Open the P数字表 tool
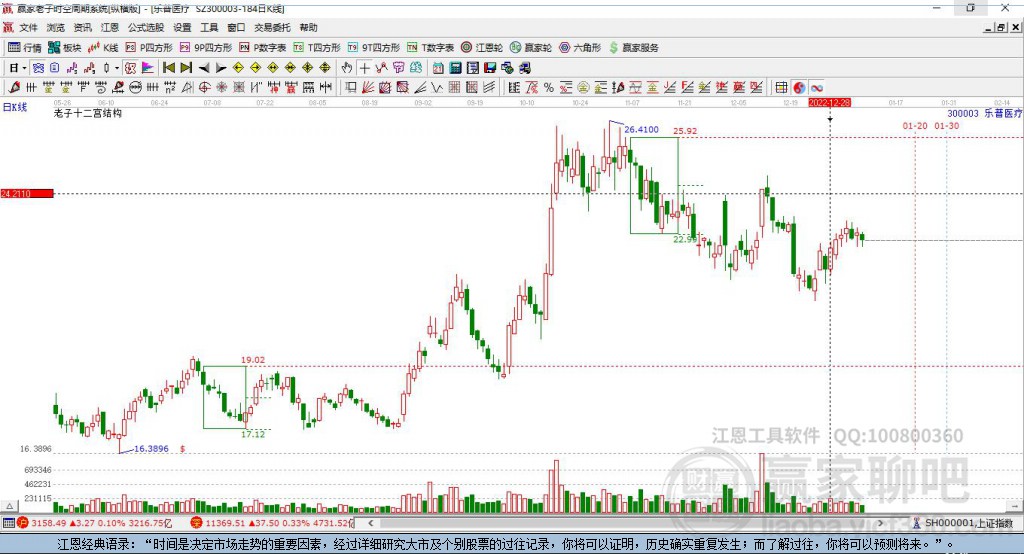The height and width of the screenshot is (554, 1024). click(263, 48)
